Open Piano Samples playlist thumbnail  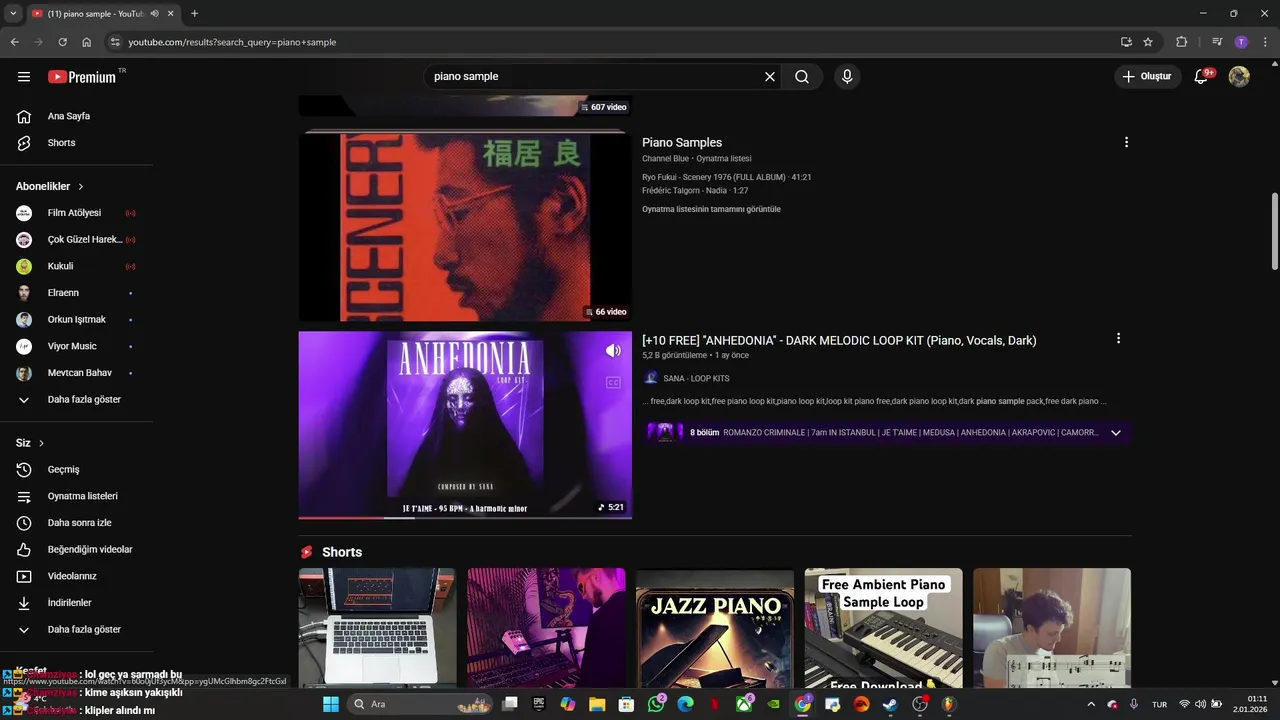coord(465,227)
